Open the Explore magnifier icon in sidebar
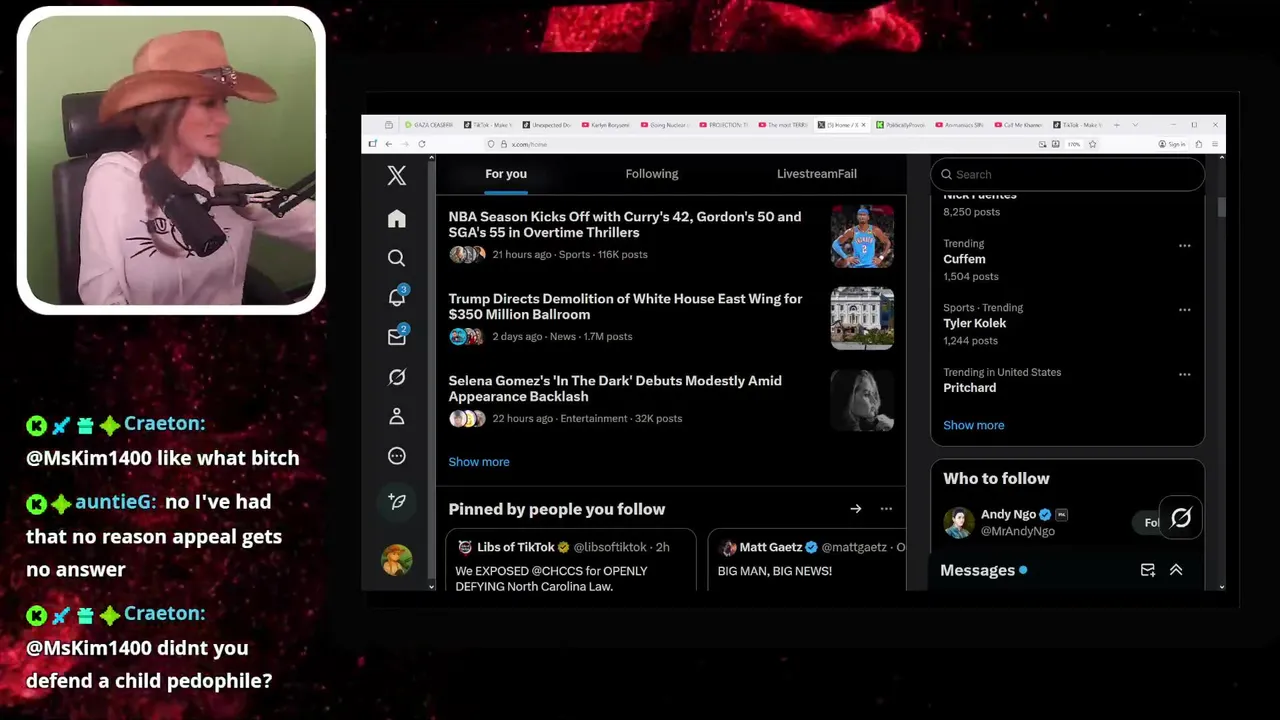The height and width of the screenshot is (720, 1280). click(397, 258)
